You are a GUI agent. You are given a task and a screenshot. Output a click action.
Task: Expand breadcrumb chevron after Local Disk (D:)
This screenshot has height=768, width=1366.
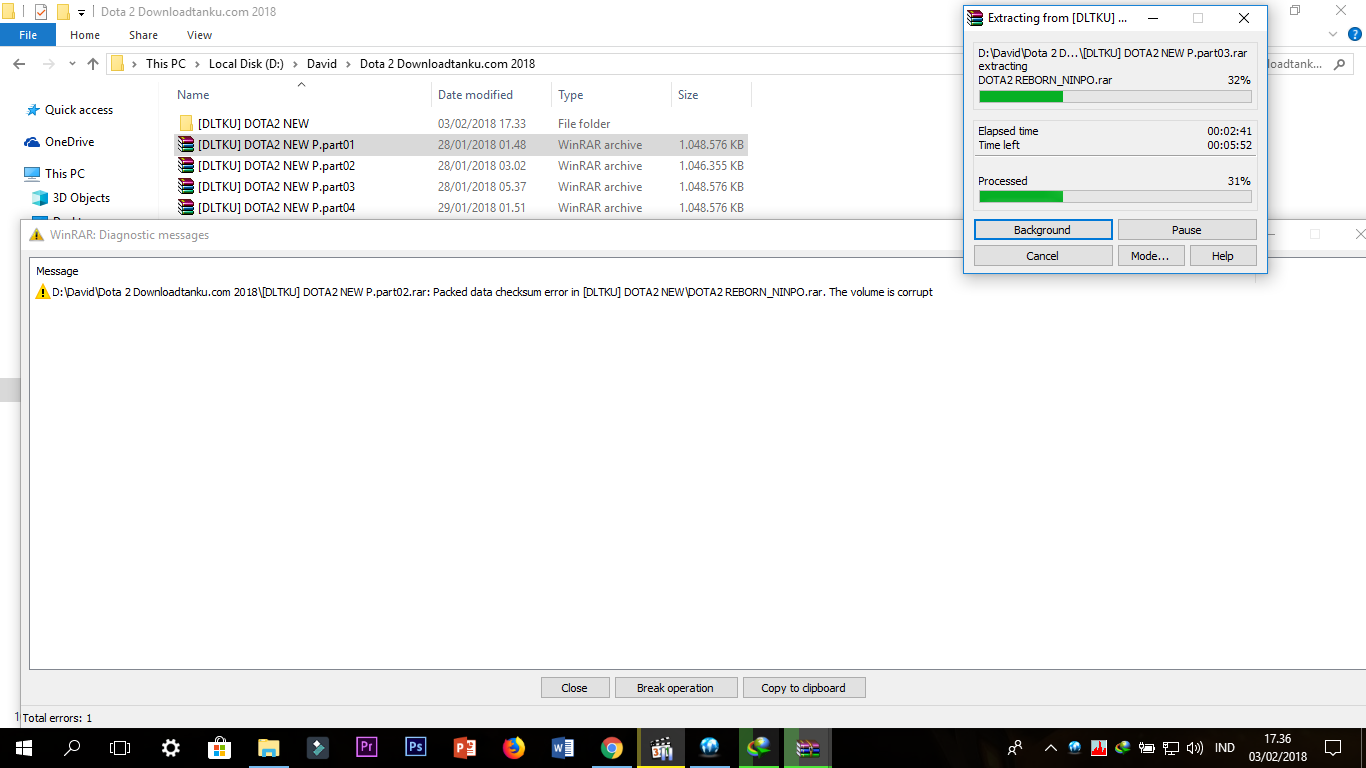tap(295, 64)
